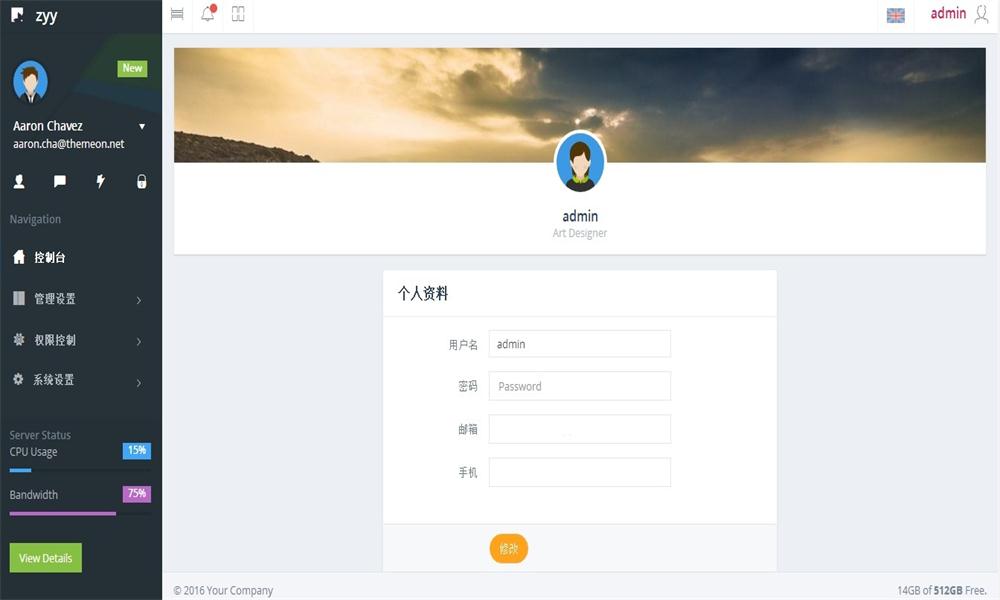1000x600 pixels.
Task: Focus the 密码 Password input field
Action: tap(580, 386)
